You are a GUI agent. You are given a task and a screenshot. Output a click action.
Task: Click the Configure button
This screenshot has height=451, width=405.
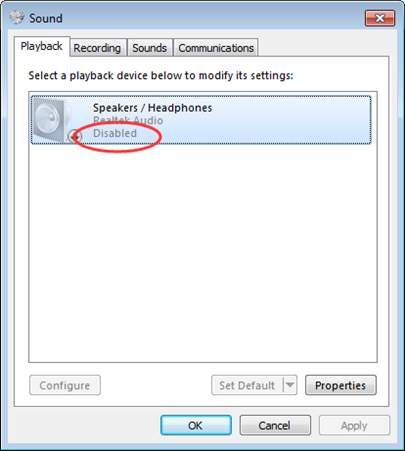(65, 385)
